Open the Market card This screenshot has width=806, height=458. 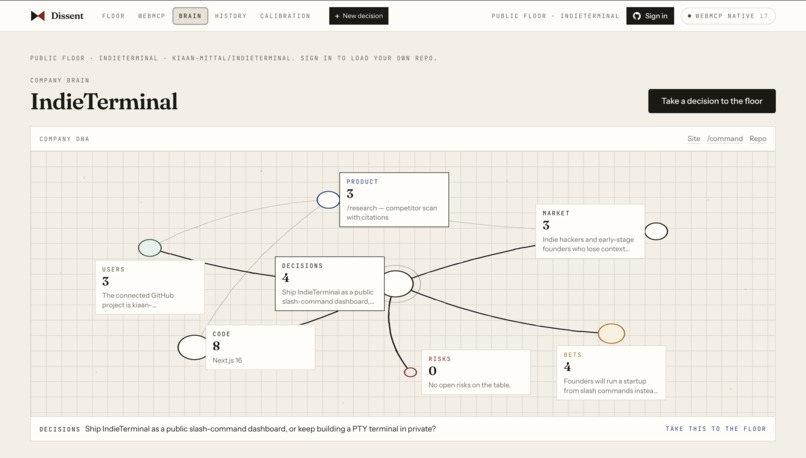590,231
